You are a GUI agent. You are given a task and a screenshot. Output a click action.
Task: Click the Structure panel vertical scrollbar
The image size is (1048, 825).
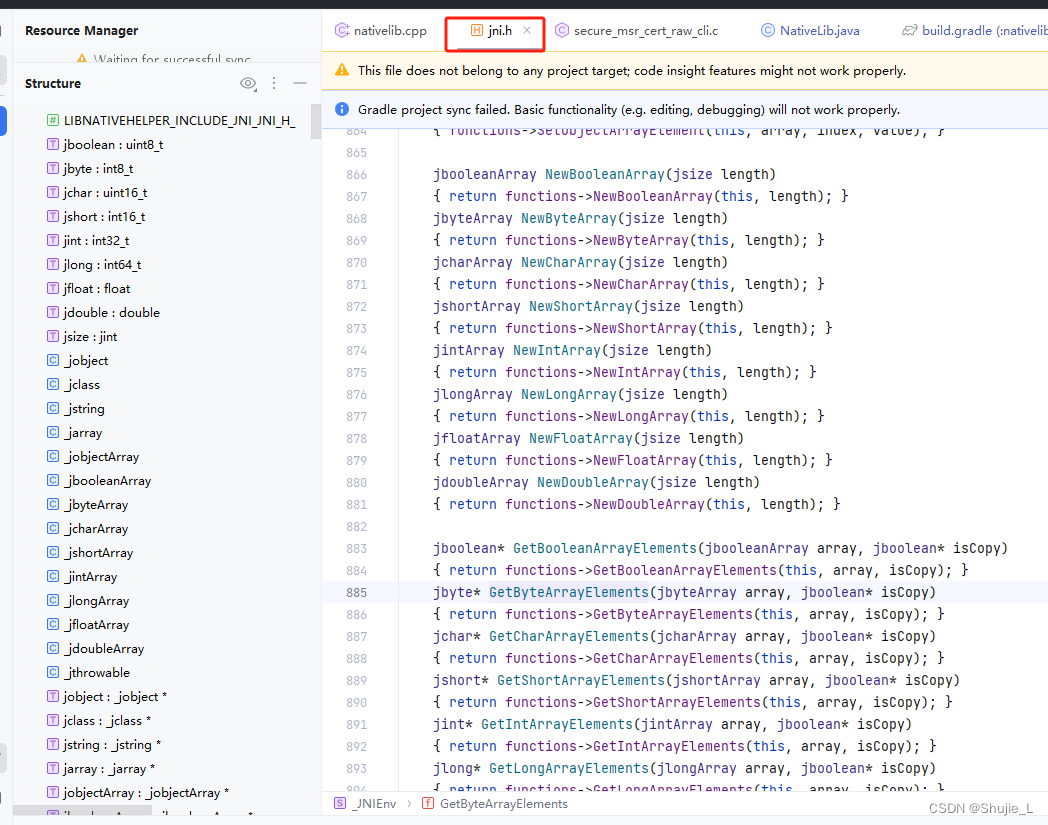(315, 122)
